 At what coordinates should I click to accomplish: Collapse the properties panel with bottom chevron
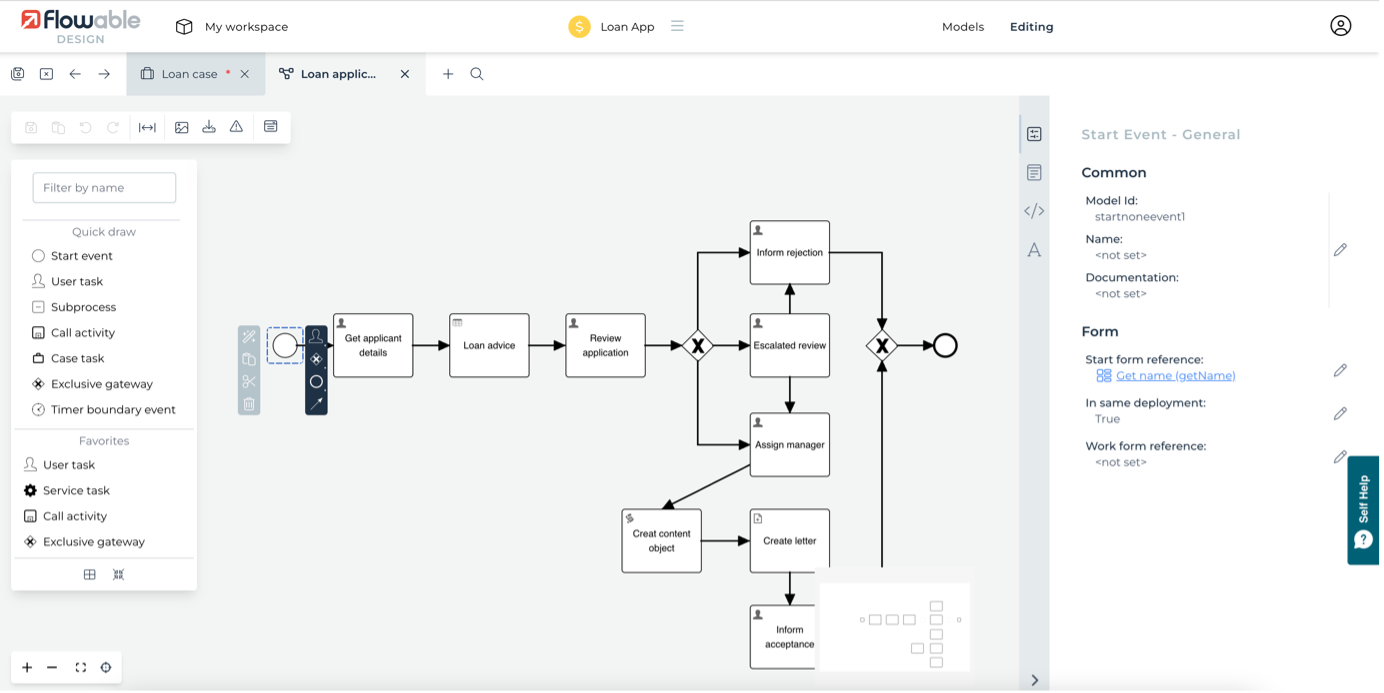1034,680
